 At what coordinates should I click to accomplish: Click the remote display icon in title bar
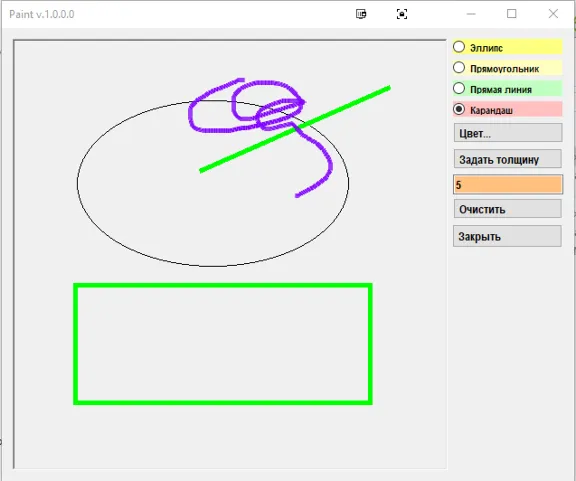click(x=361, y=14)
